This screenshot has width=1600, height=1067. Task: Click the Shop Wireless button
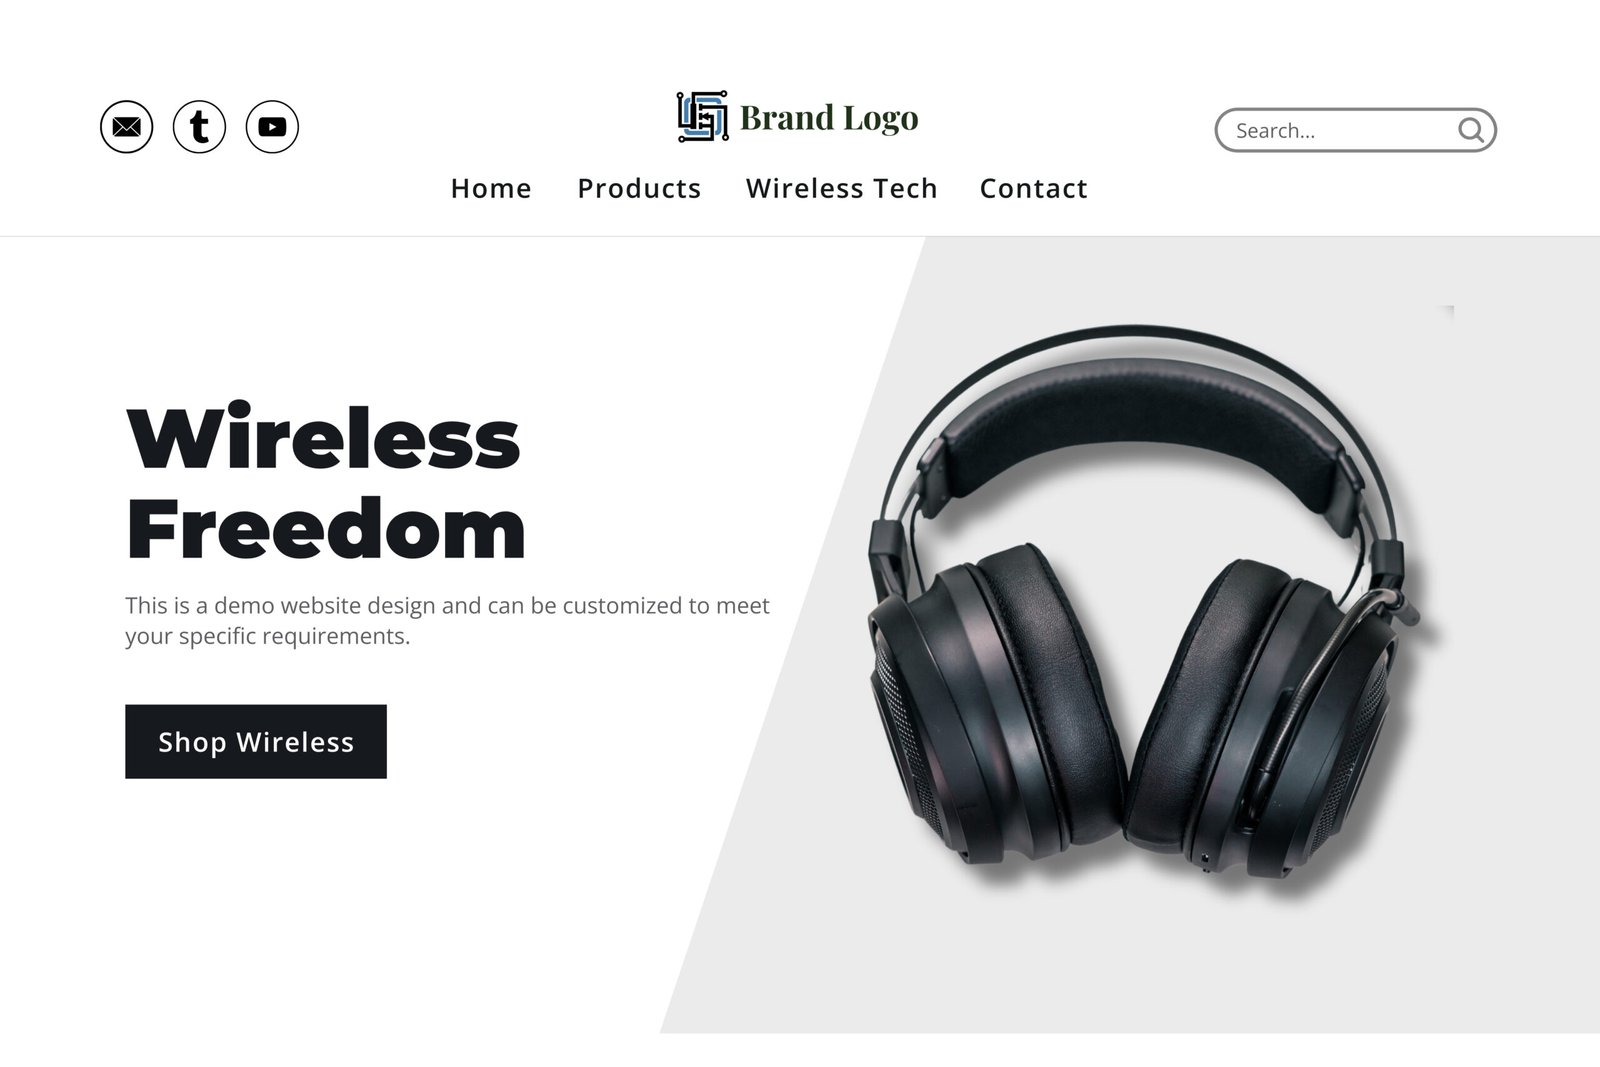256,742
